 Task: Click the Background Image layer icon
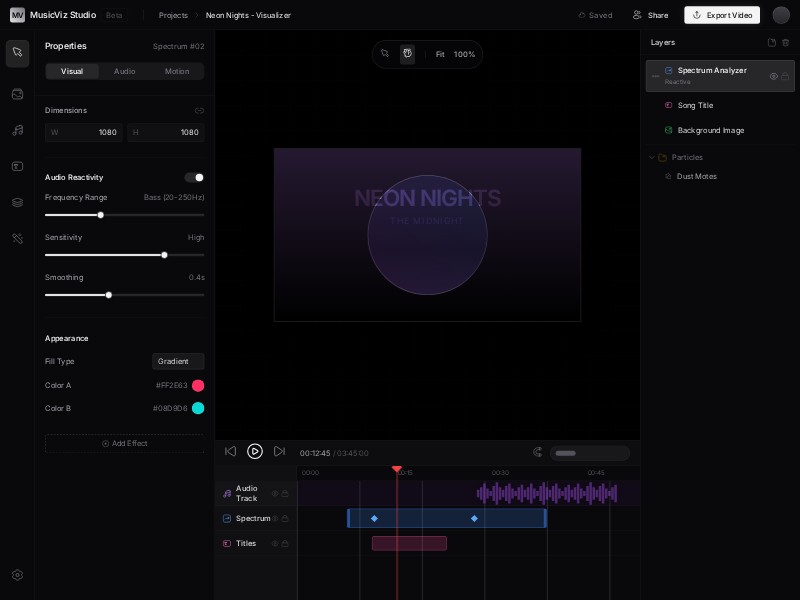pyautogui.click(x=668, y=130)
